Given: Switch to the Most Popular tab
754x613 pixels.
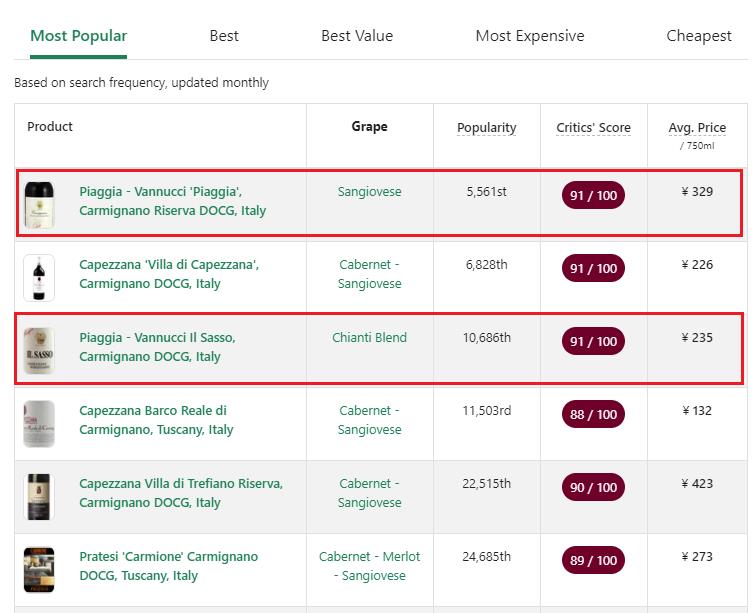Looking at the screenshot, I should [x=78, y=36].
